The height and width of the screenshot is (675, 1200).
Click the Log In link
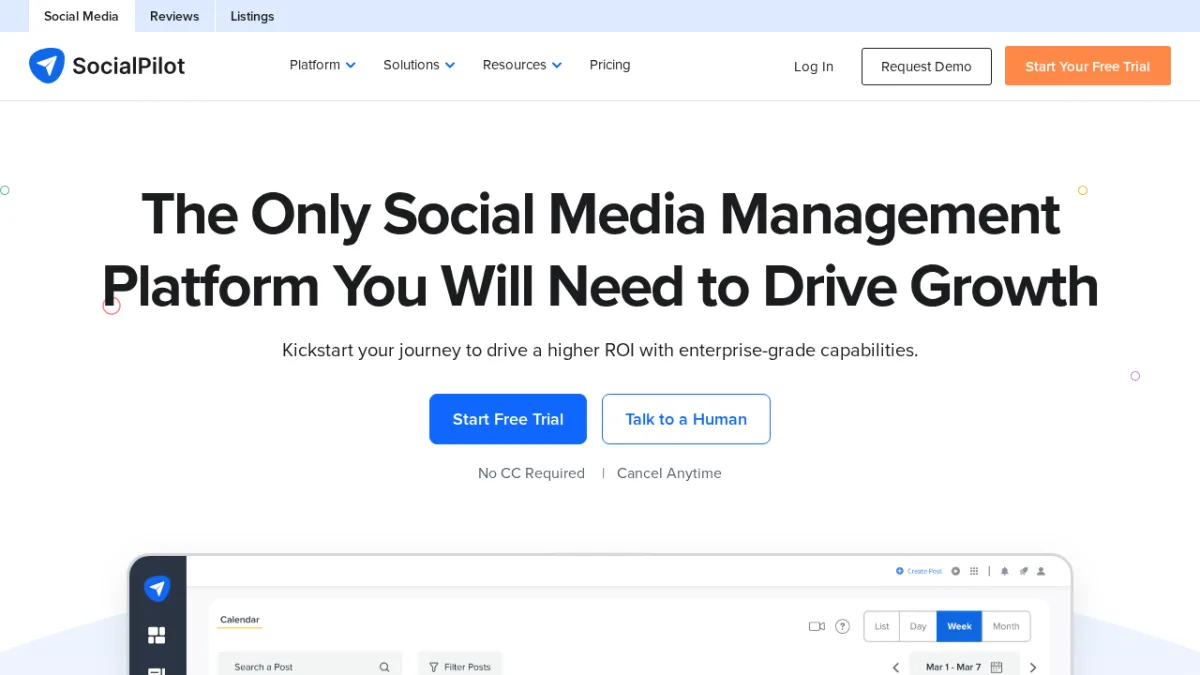[813, 67]
